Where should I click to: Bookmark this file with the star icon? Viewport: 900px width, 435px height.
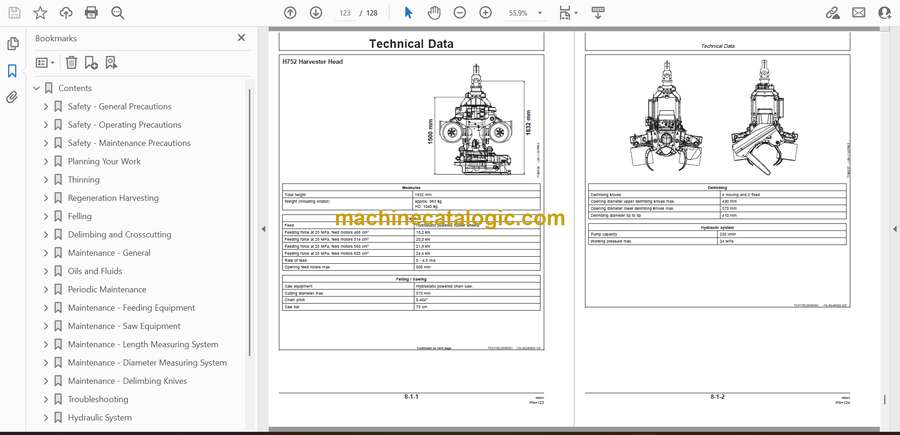[40, 13]
